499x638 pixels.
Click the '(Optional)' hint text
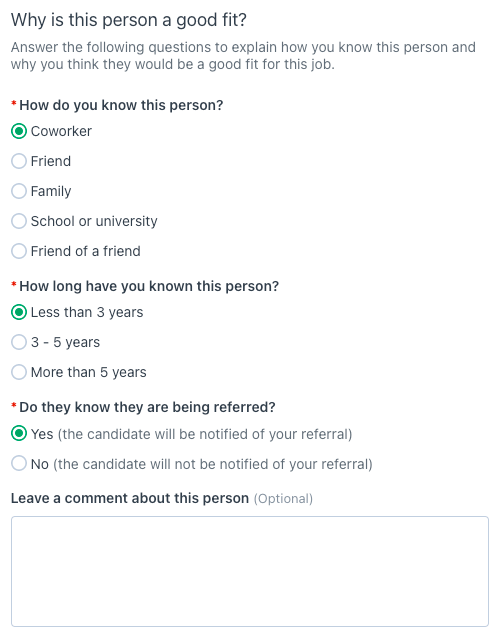click(283, 498)
